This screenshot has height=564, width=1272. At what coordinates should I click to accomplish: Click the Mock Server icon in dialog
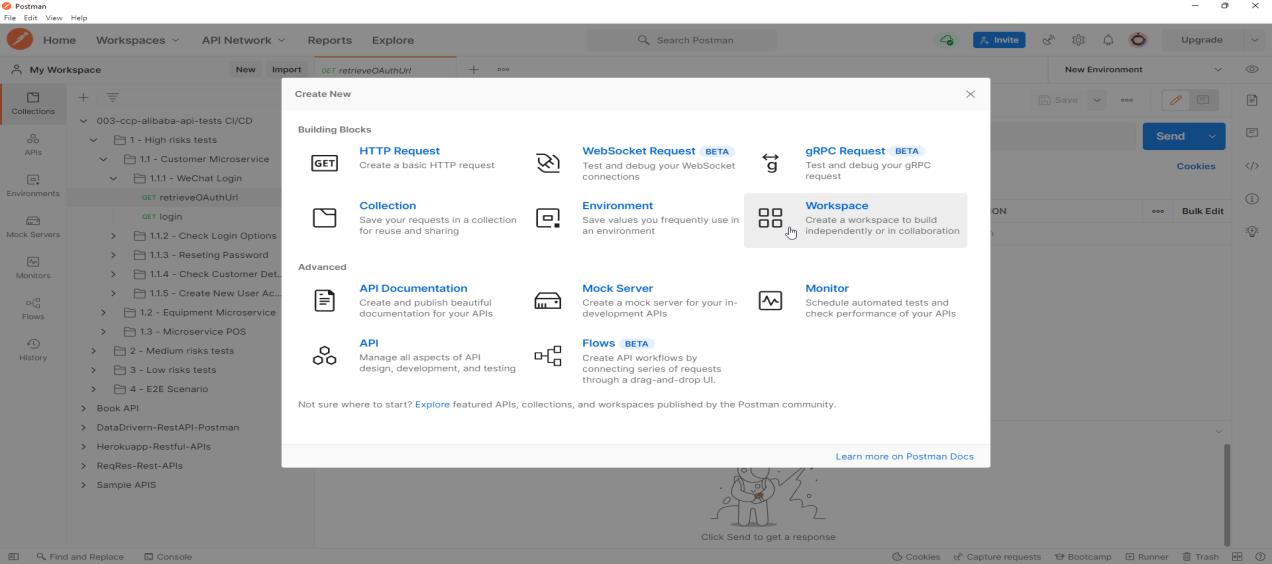point(548,300)
